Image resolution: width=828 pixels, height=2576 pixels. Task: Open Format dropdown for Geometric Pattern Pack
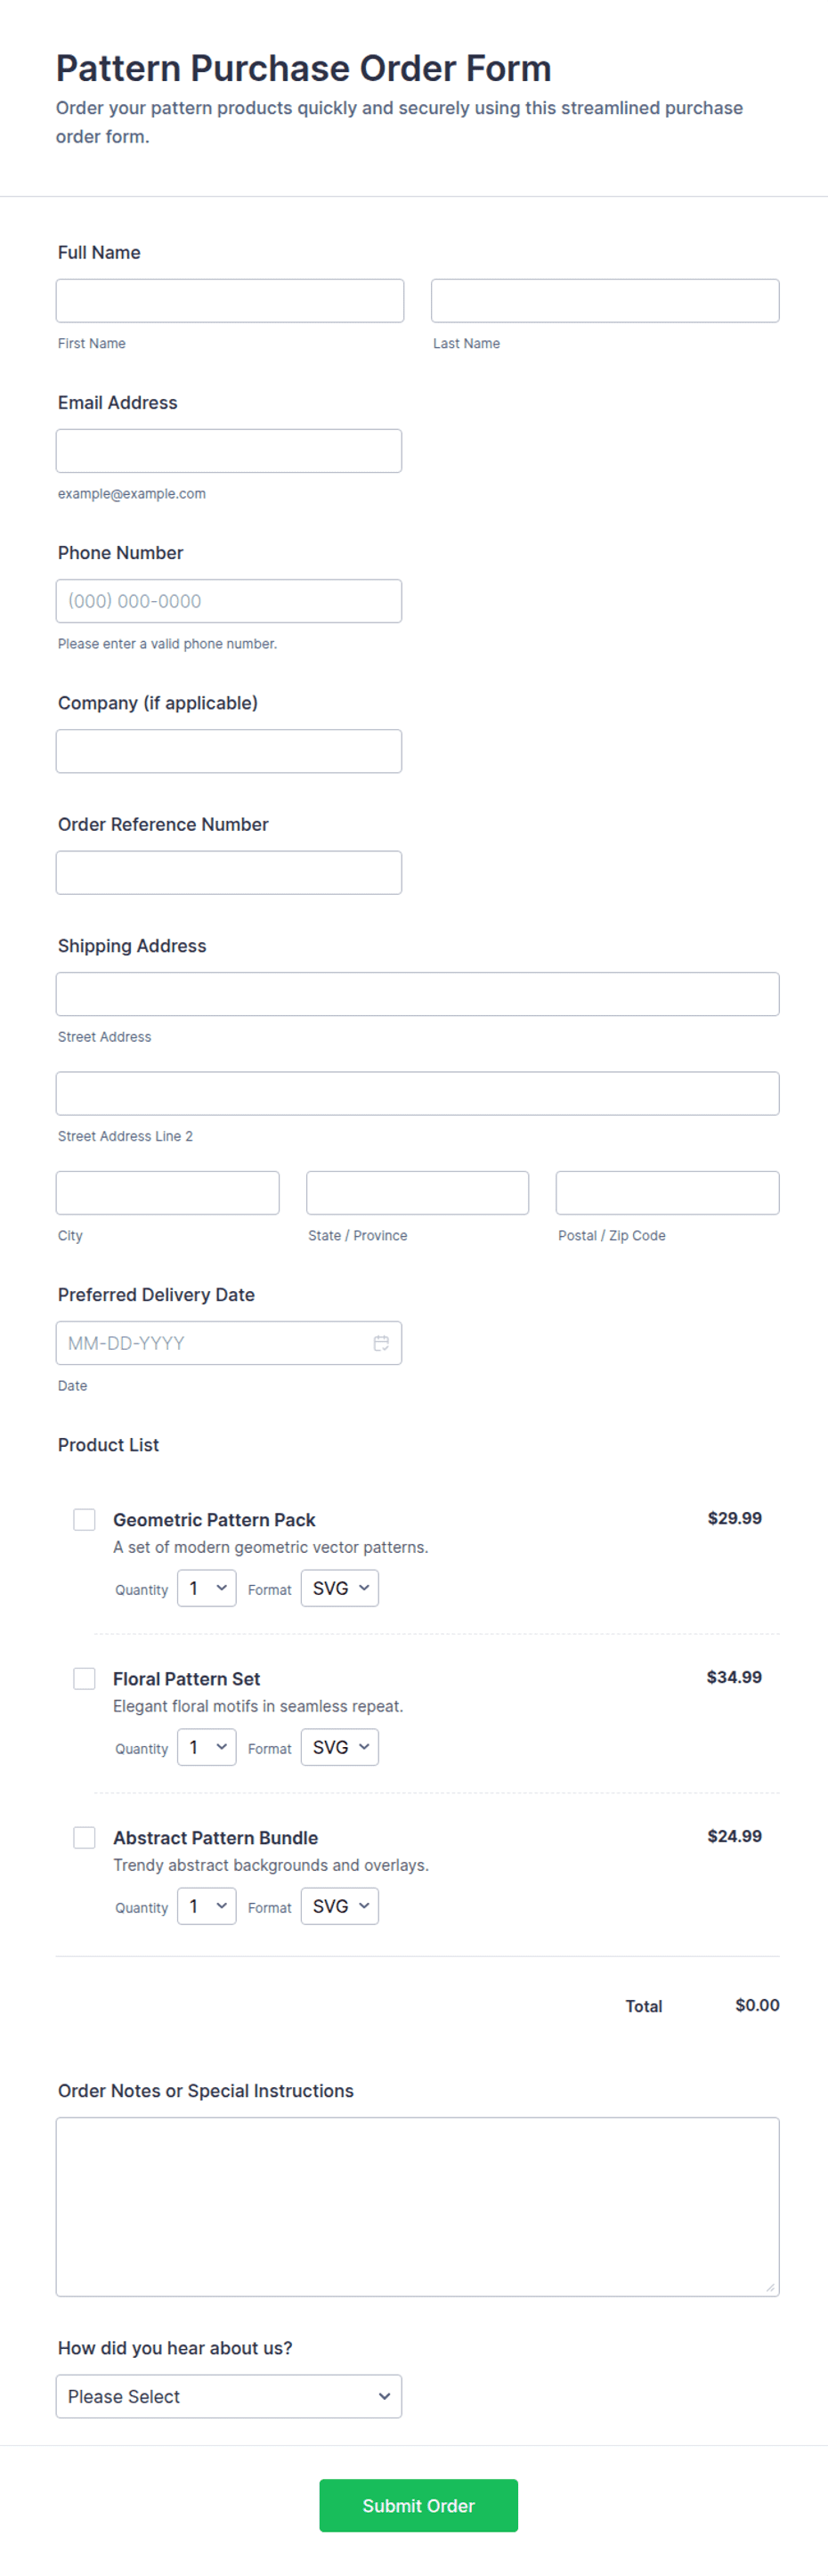(x=340, y=1588)
